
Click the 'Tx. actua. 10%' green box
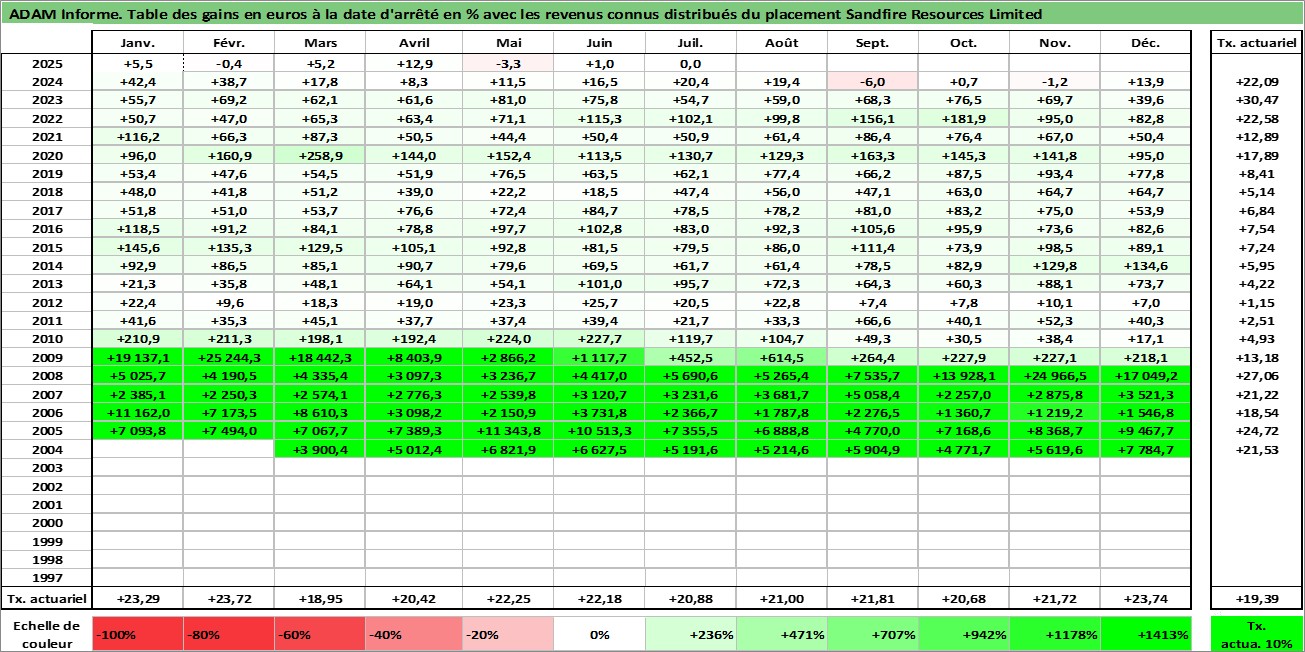coord(1257,634)
